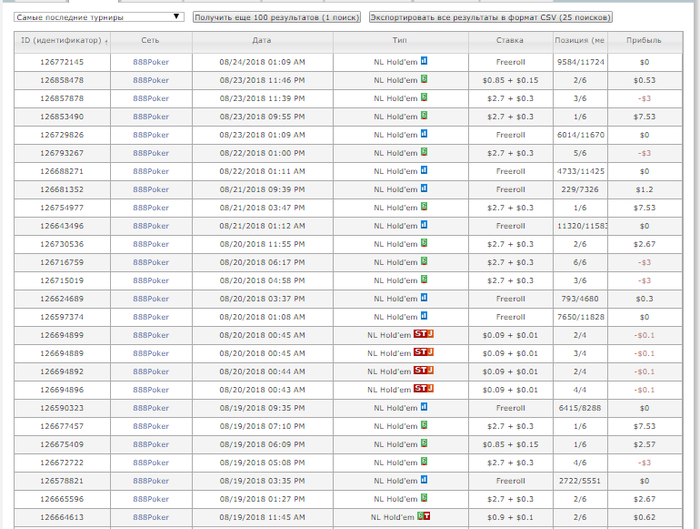Open the 'Самые последние турниры' dropdown
This screenshot has height=529, width=700.
point(99,17)
